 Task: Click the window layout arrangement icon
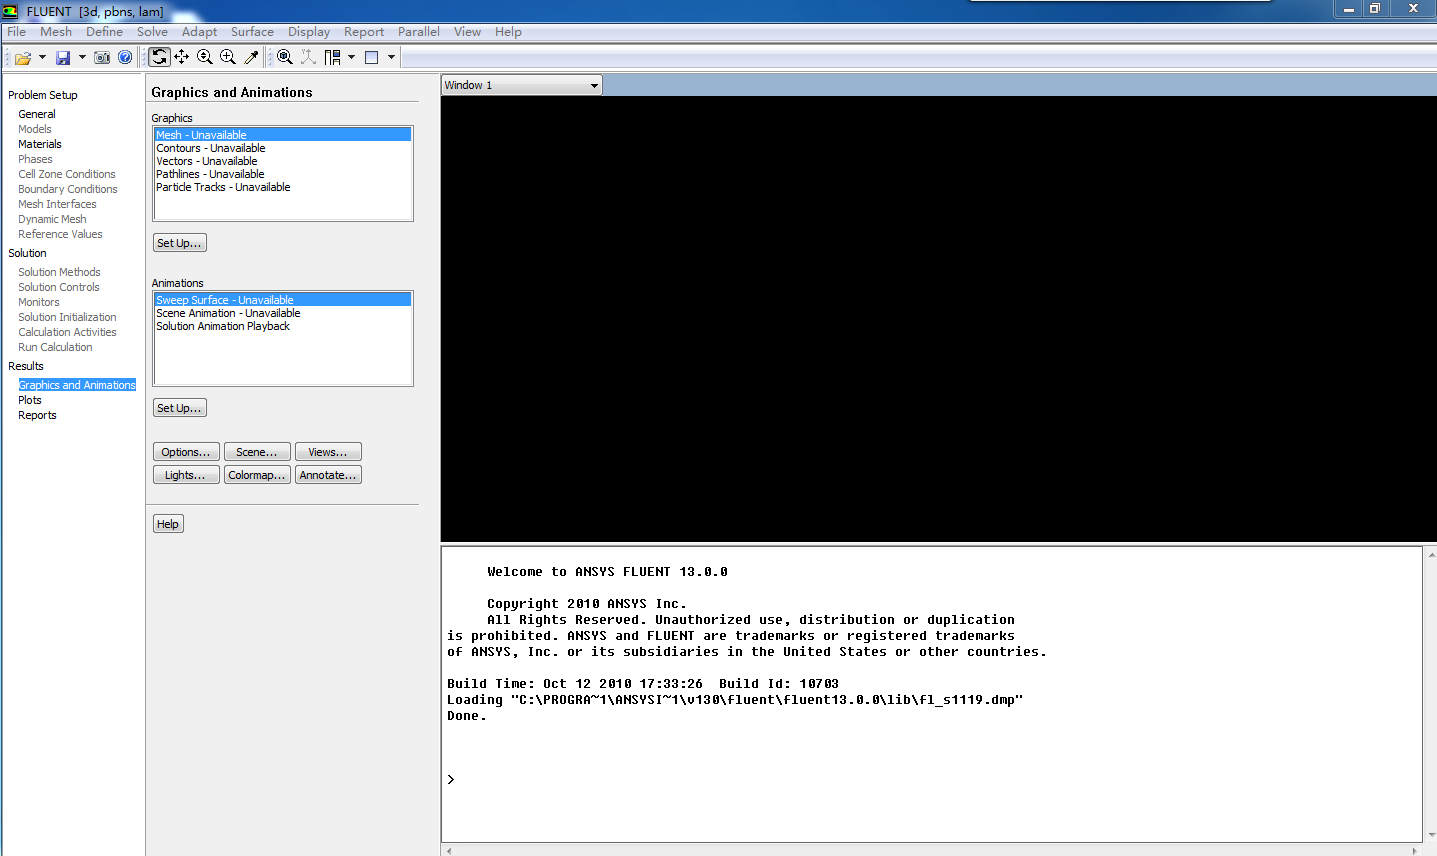332,57
